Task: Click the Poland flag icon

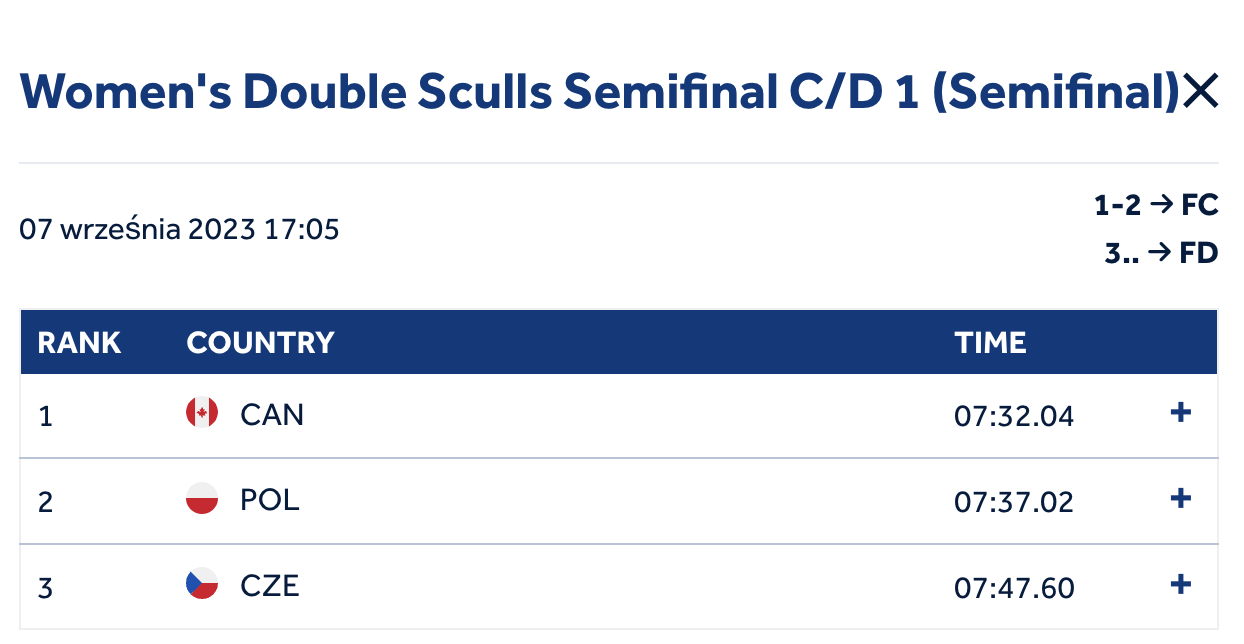Action: point(202,499)
